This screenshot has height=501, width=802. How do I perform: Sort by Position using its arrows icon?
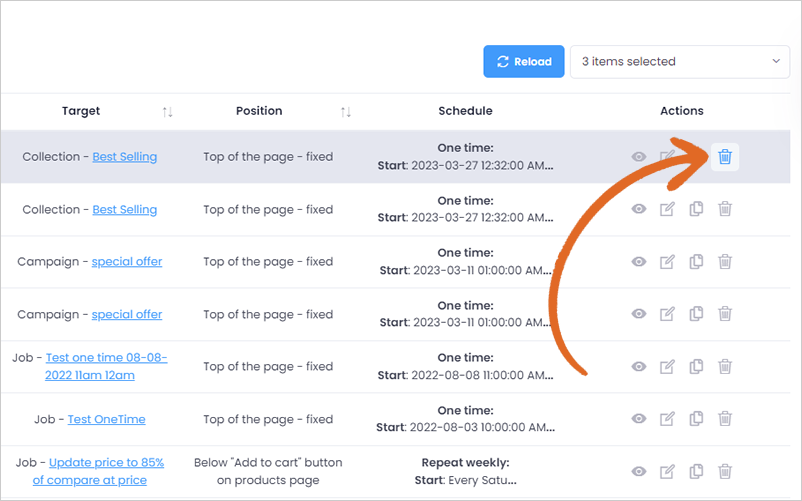[346, 111]
